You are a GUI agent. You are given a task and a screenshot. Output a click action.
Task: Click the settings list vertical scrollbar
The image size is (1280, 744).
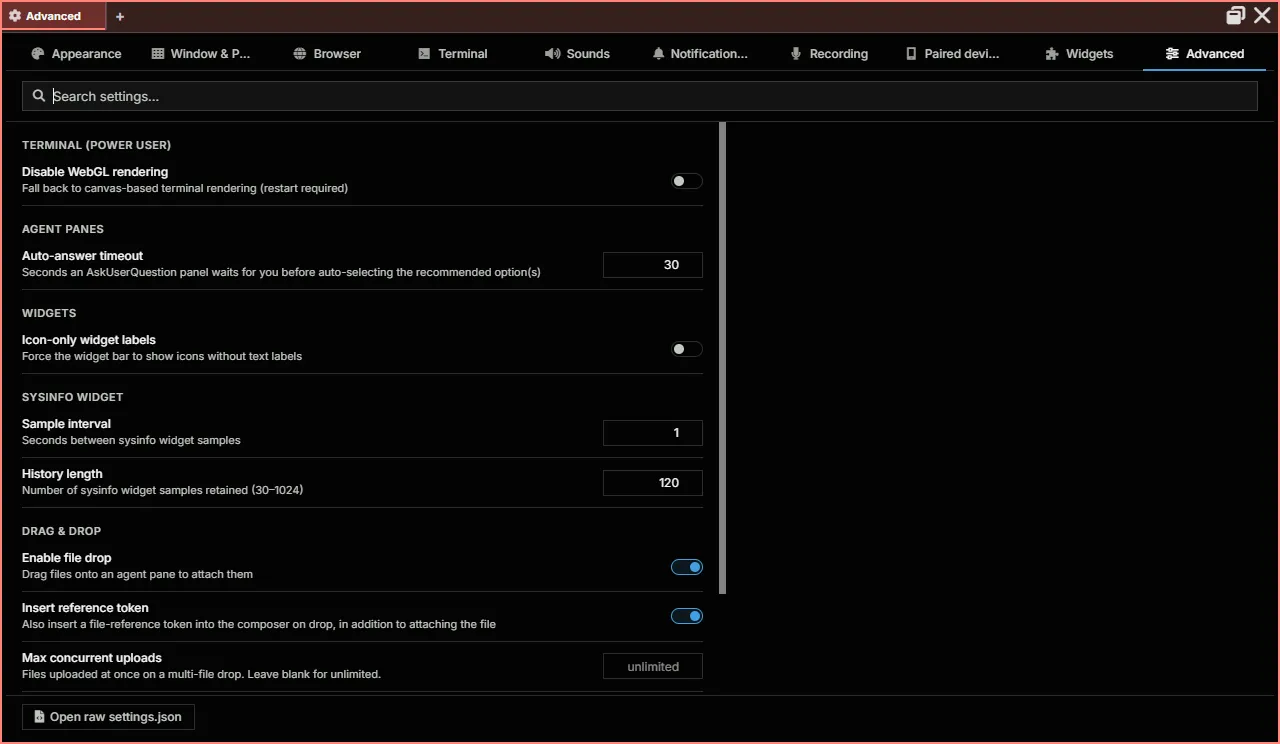[x=723, y=358]
